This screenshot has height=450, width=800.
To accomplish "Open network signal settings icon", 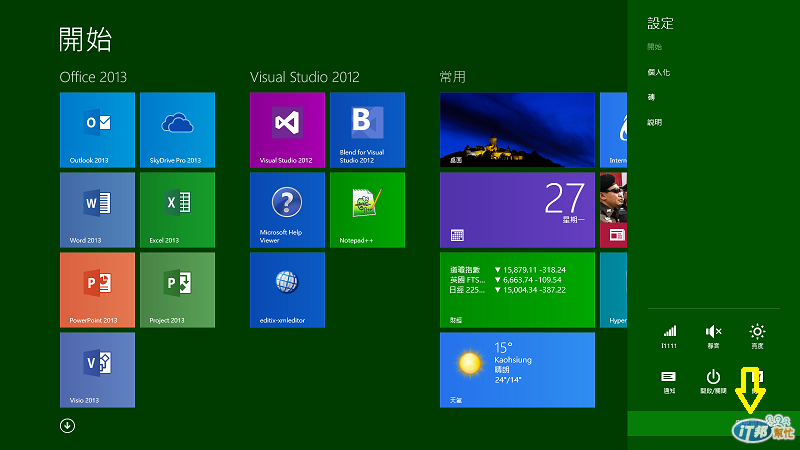I will [x=669, y=336].
